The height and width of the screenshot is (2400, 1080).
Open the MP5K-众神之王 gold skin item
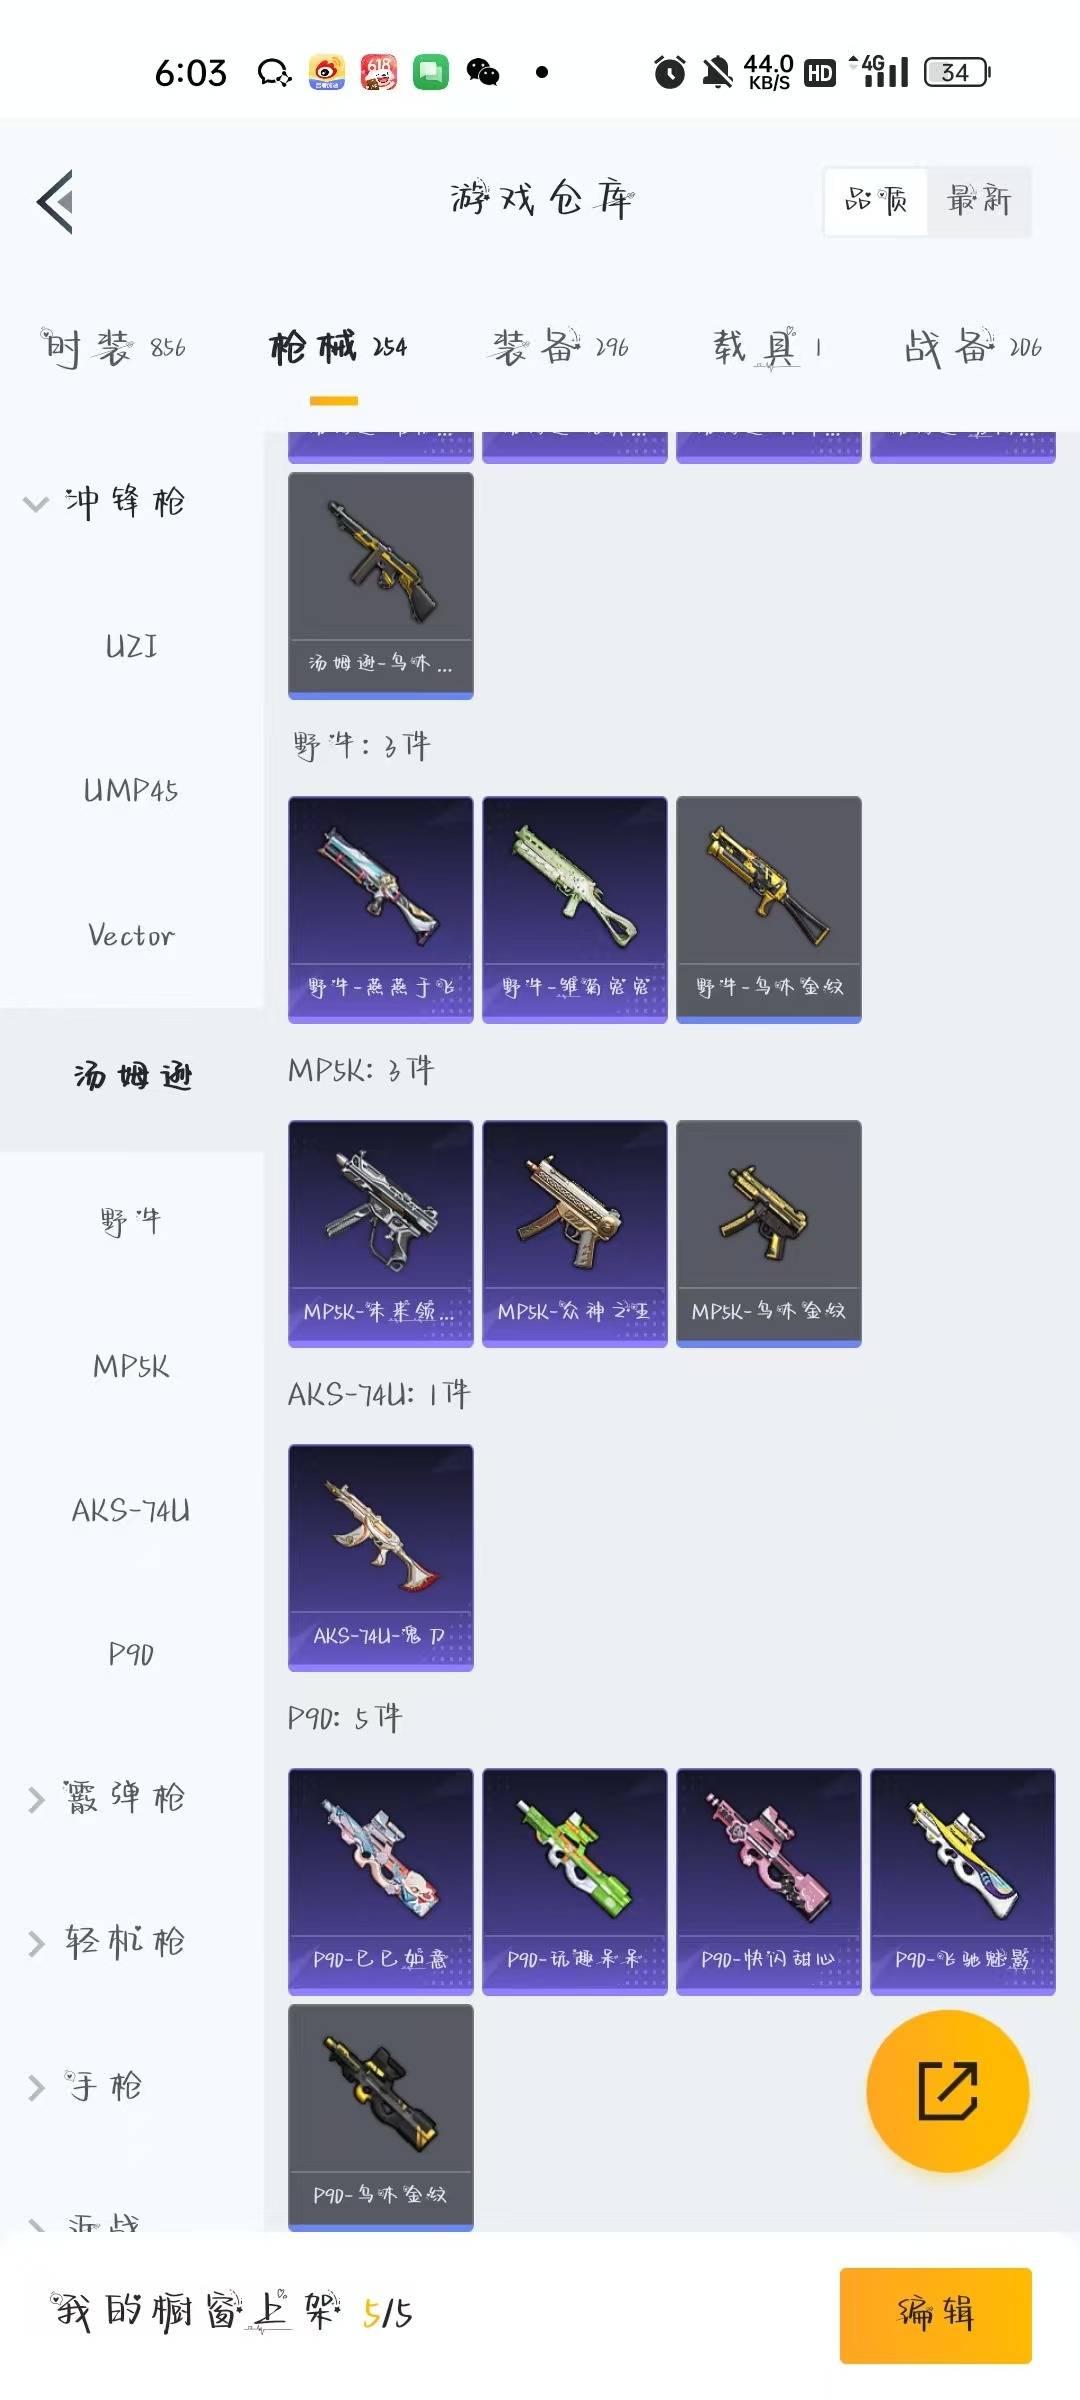[x=574, y=1233]
